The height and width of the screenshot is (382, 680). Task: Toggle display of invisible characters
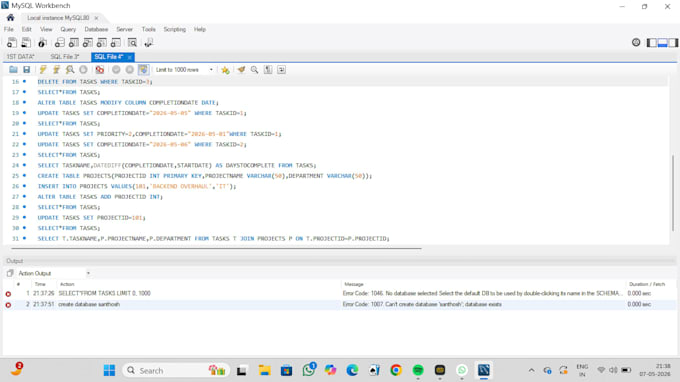[x=268, y=69]
